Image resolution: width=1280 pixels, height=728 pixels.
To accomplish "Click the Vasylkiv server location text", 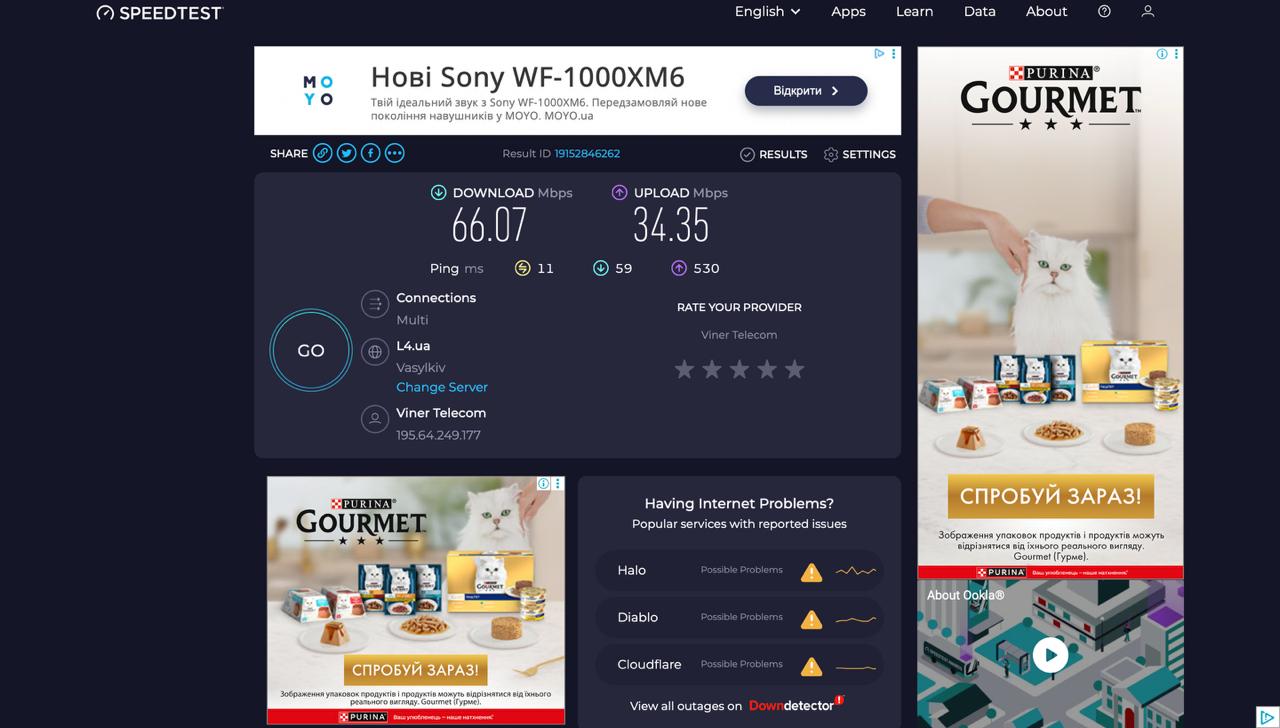I will tap(421, 368).
